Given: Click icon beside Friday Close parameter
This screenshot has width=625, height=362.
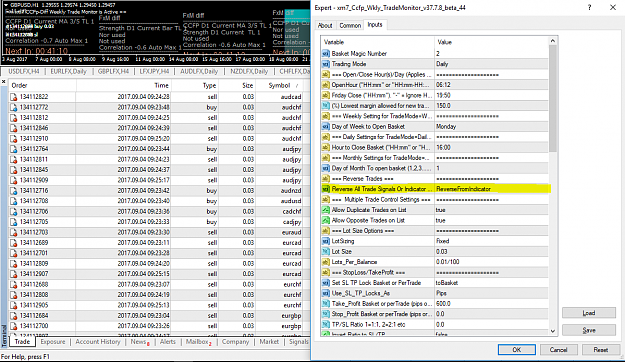Looking at the screenshot, I should pyautogui.click(x=326, y=95).
